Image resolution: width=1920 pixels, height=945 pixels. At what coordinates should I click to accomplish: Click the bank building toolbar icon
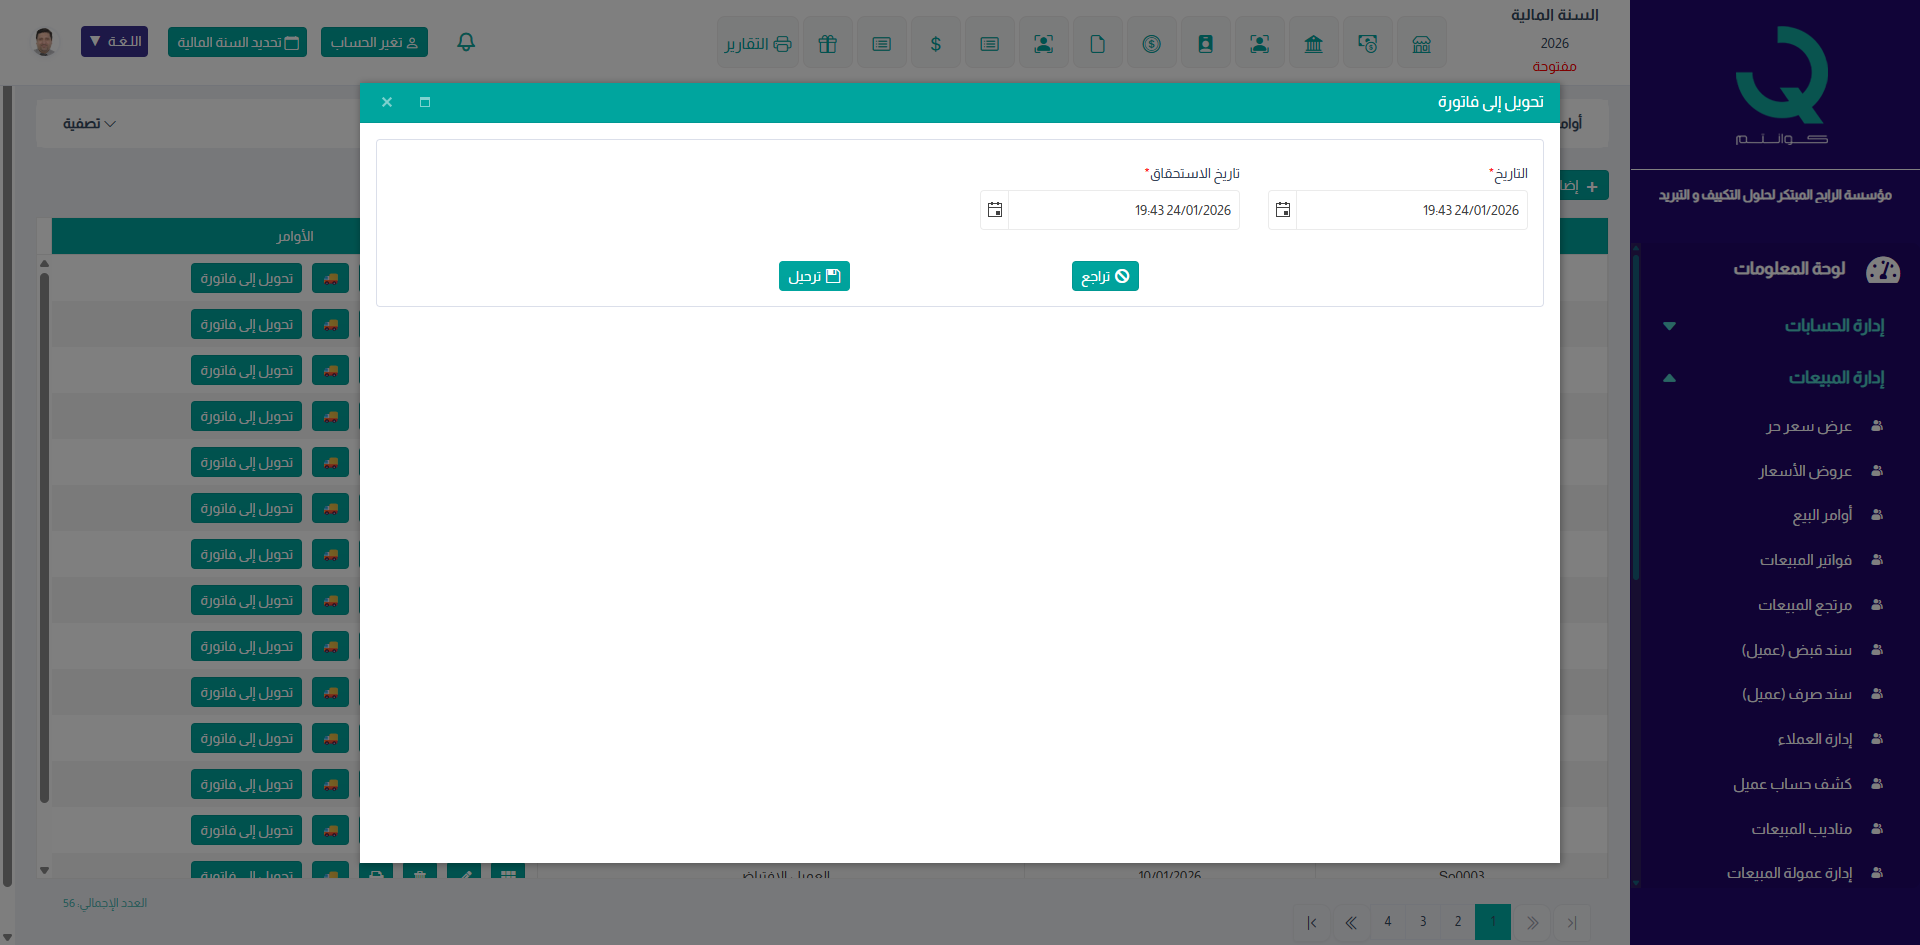(1313, 43)
